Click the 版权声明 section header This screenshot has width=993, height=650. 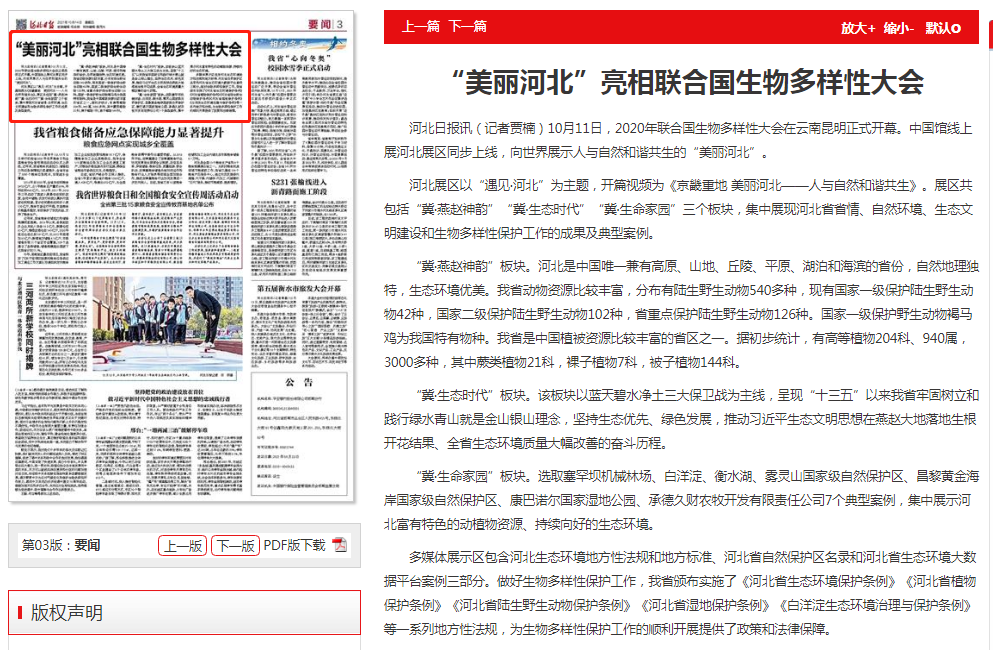coord(66,612)
